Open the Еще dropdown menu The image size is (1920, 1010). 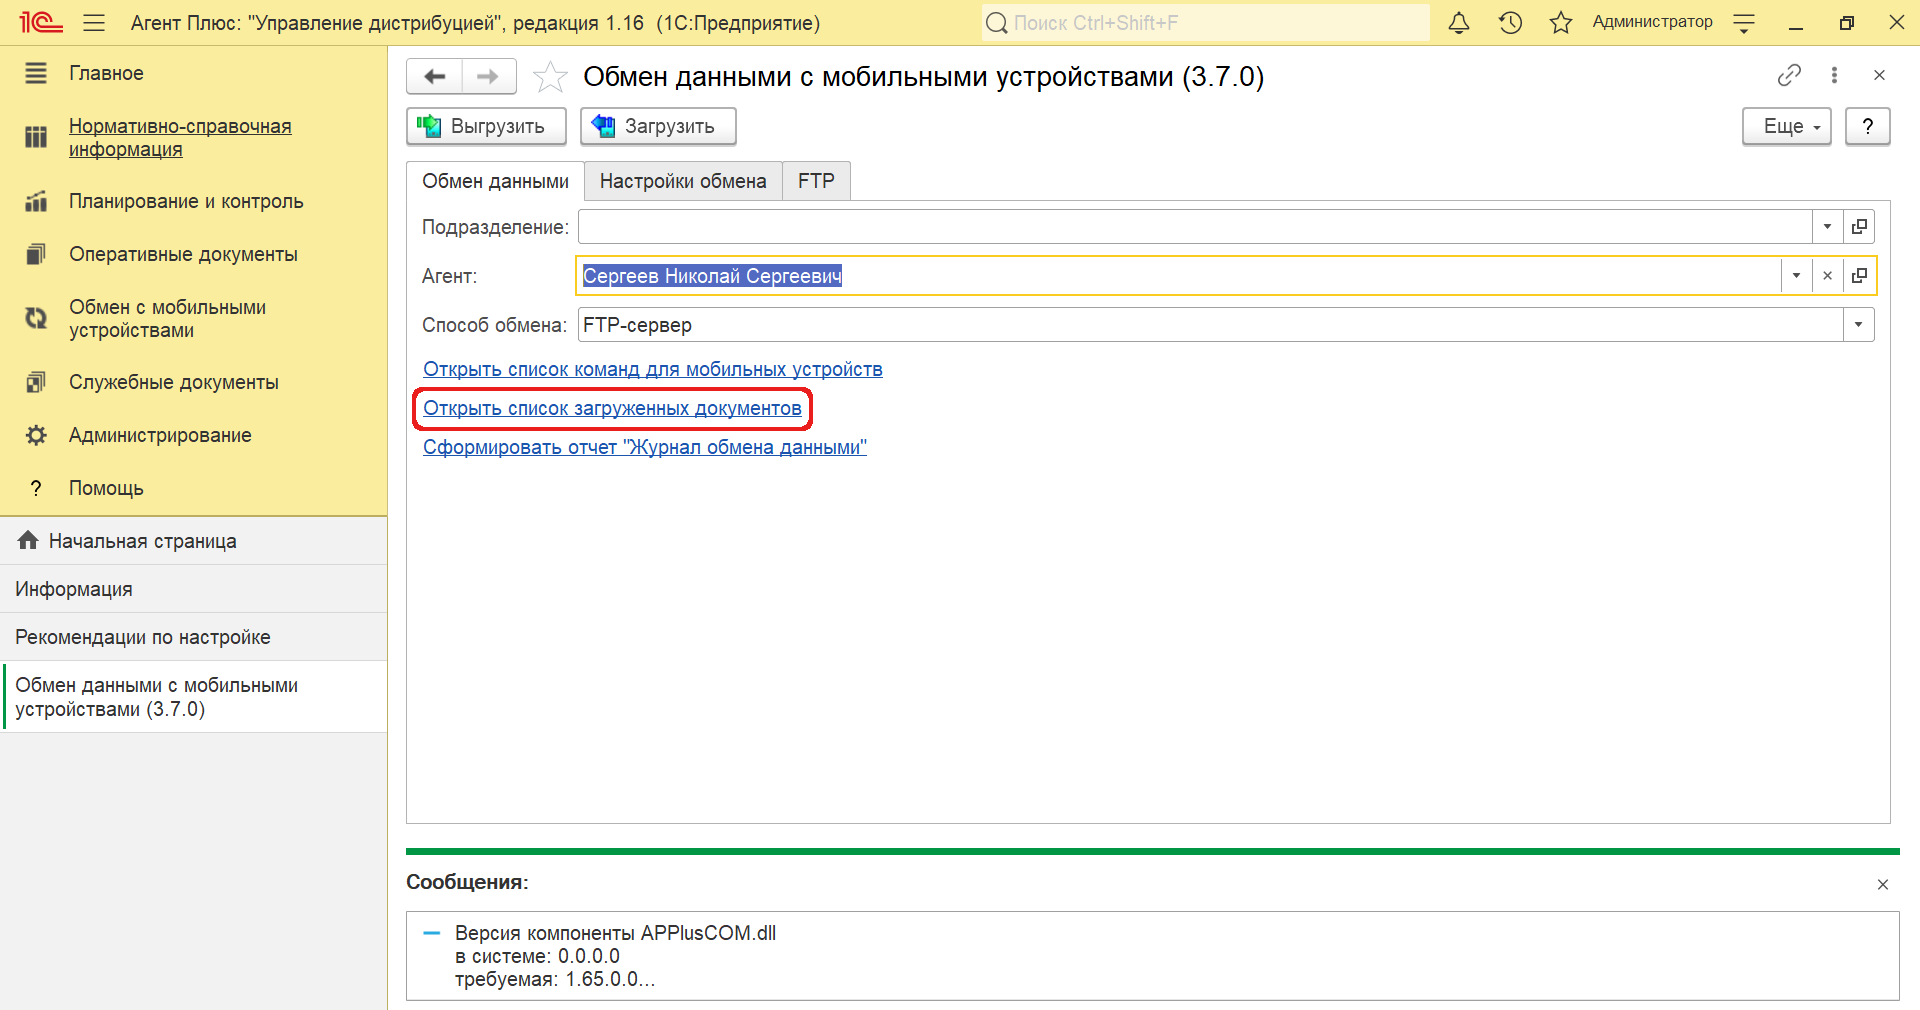(1787, 126)
